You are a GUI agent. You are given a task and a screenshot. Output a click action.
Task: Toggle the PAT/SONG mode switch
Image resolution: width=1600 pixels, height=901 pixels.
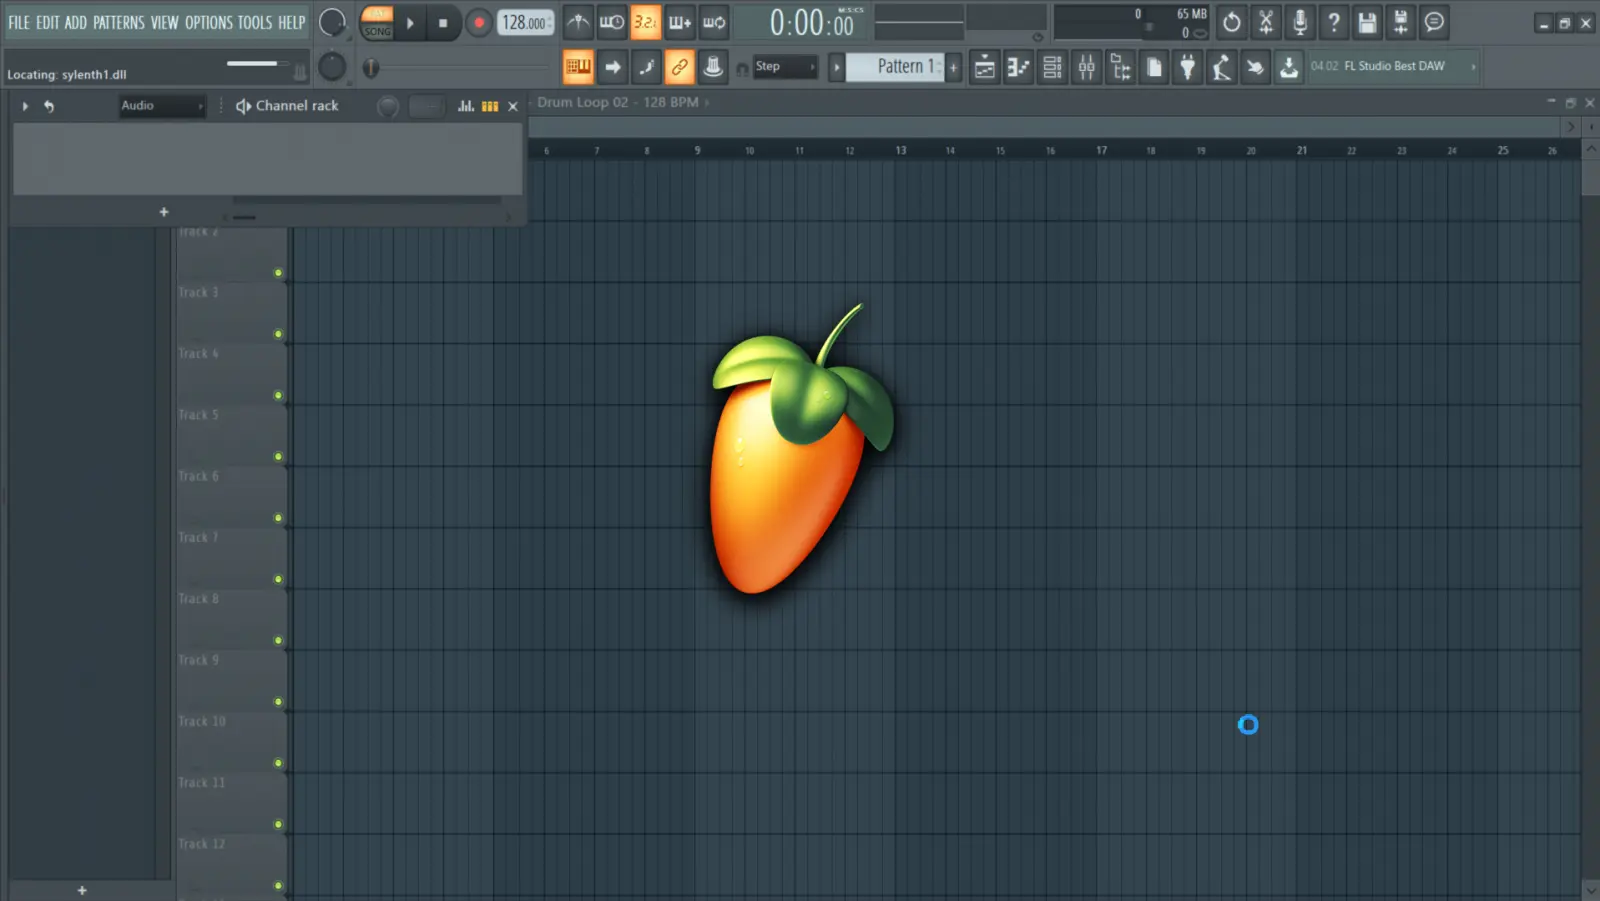pos(377,23)
